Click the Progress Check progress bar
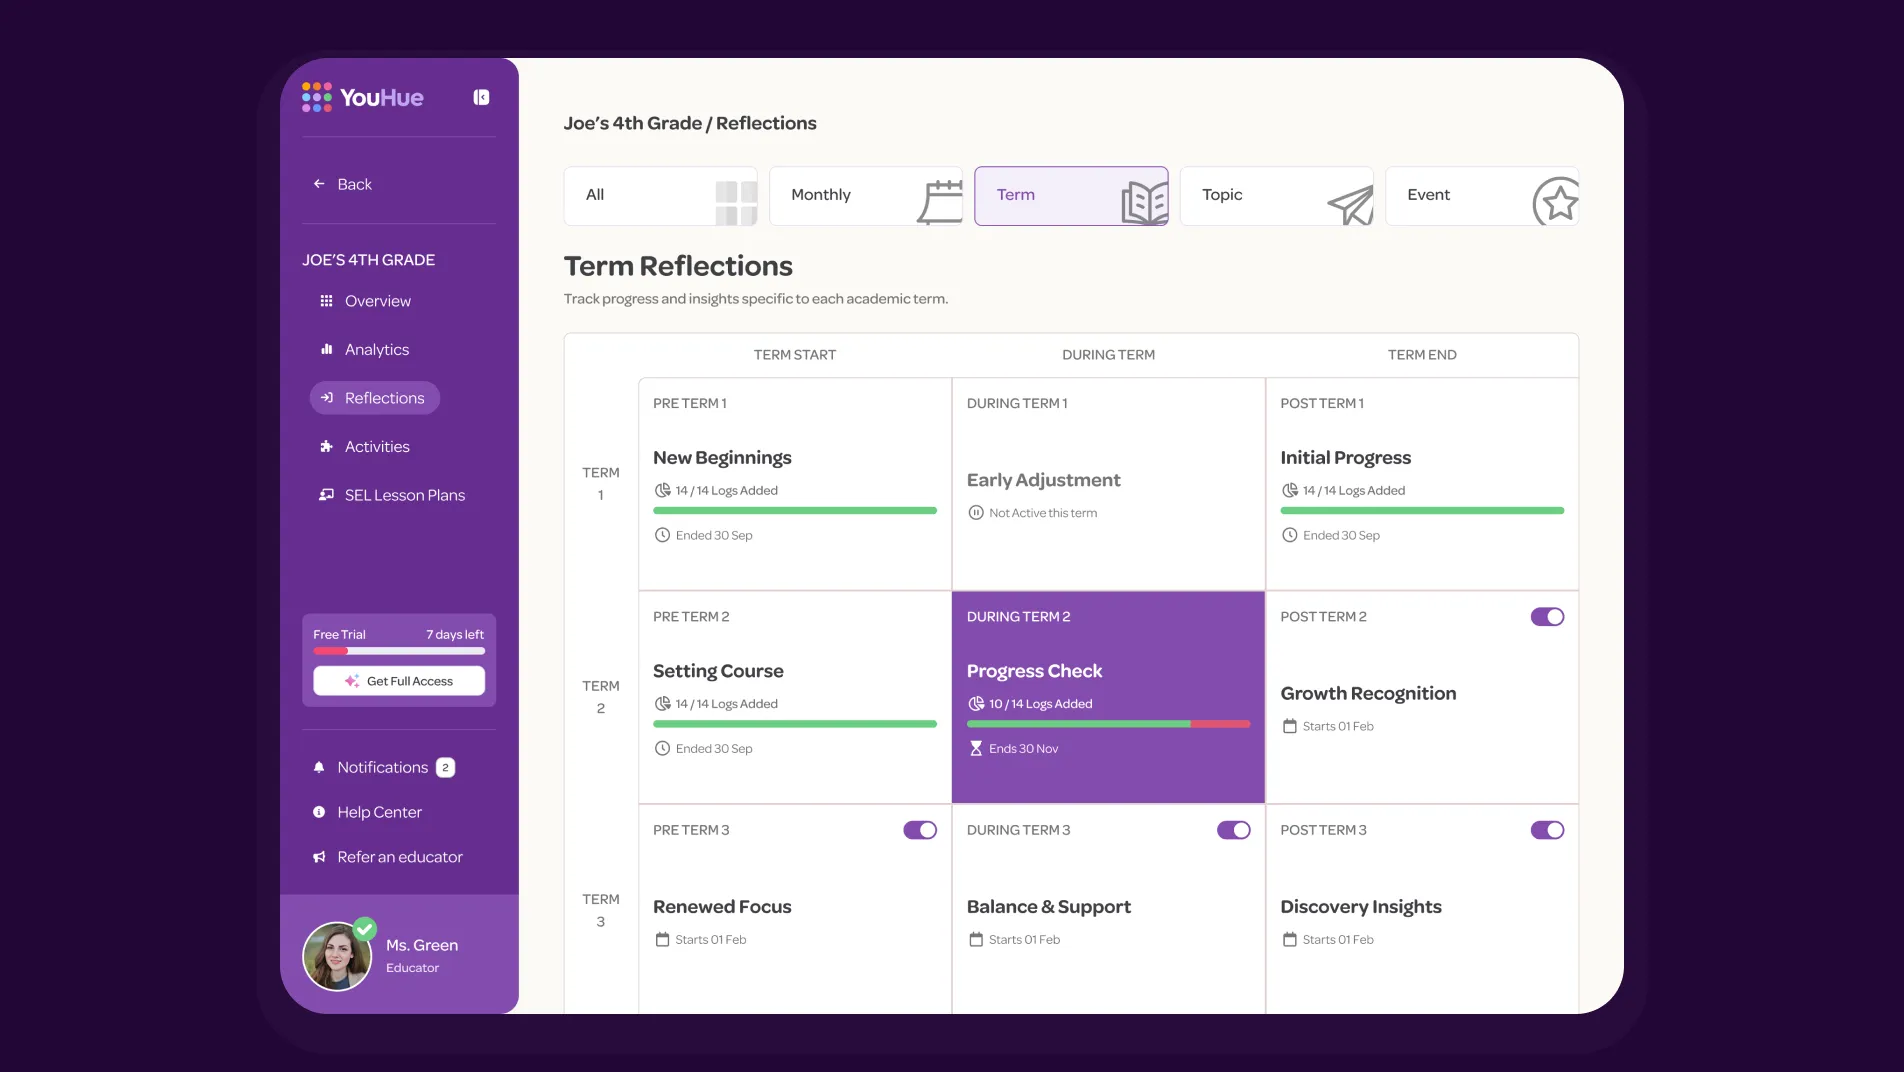 [x=1108, y=724]
